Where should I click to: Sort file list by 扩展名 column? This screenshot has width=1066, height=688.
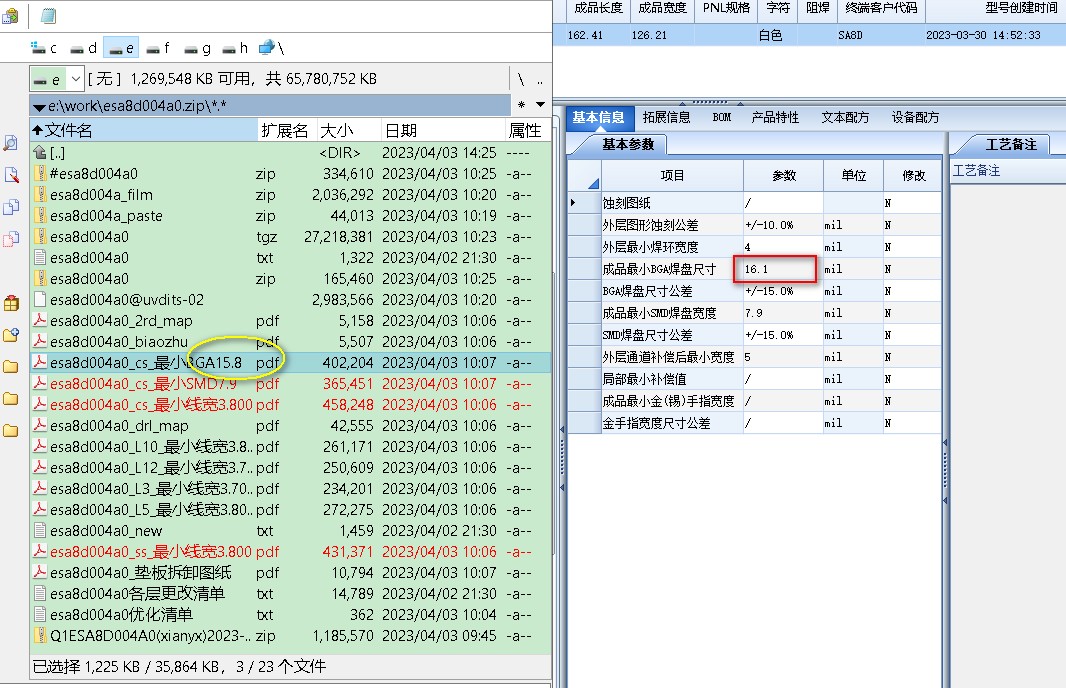pos(288,130)
